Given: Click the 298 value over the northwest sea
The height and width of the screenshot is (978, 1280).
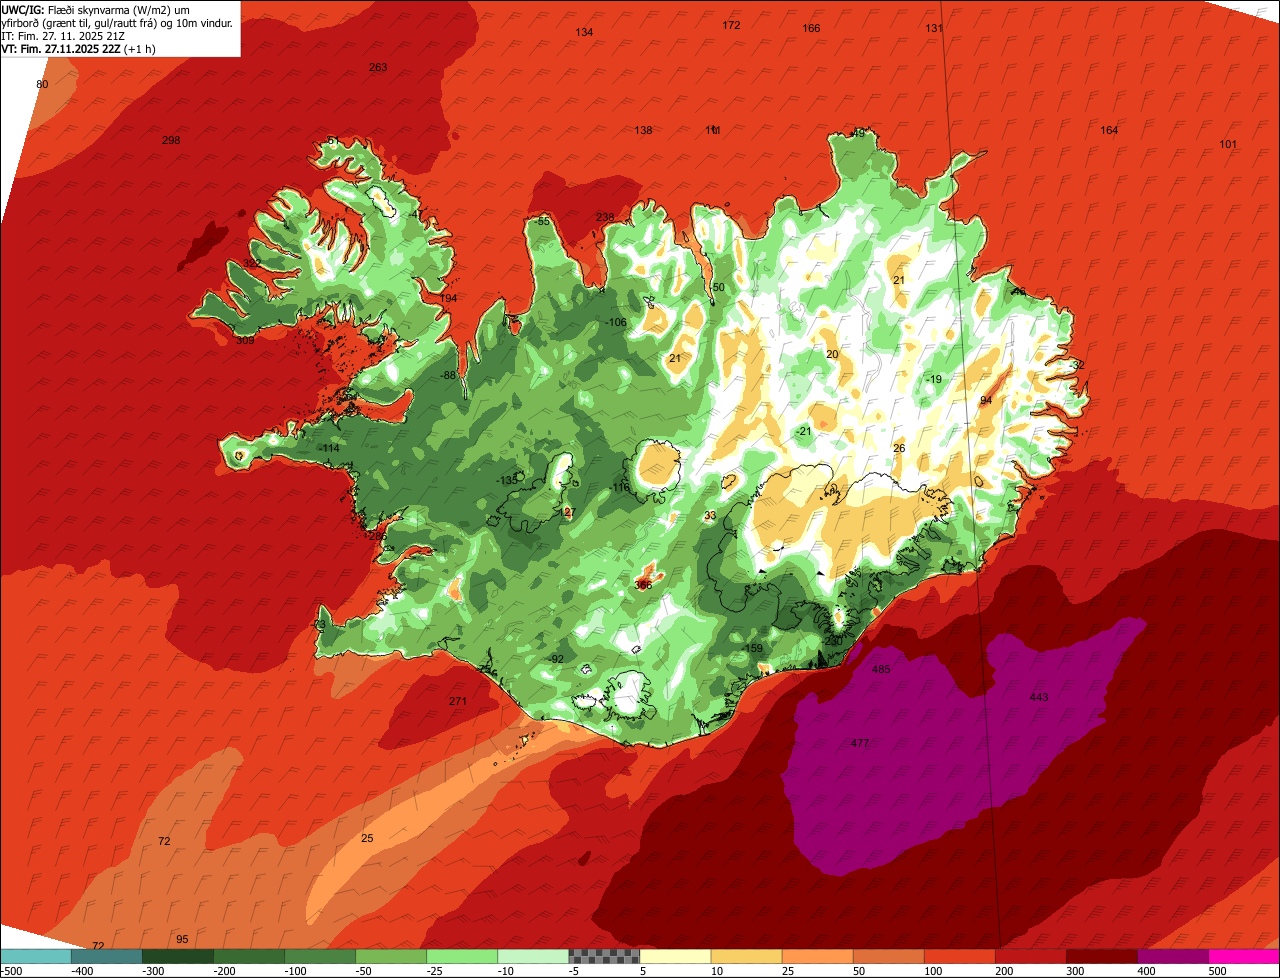Looking at the screenshot, I should [x=171, y=140].
